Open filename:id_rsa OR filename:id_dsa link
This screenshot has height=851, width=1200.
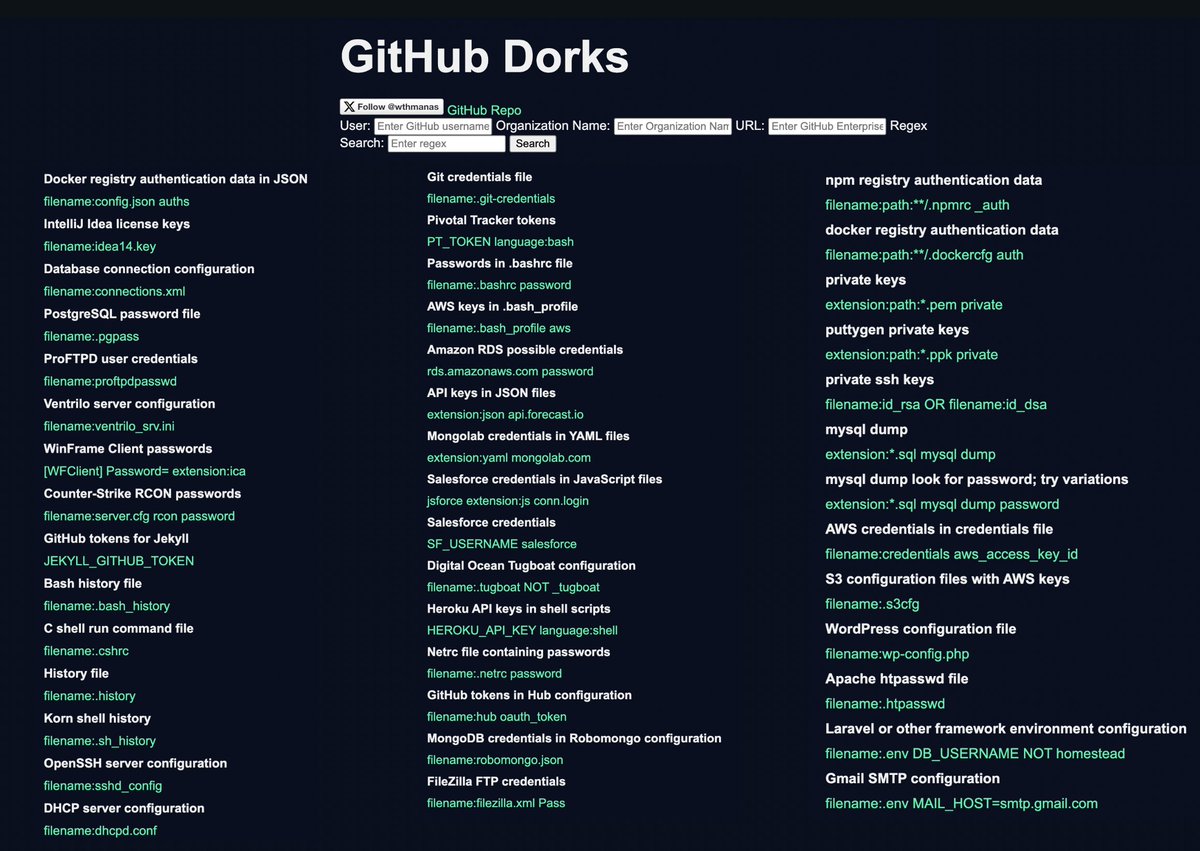[x=936, y=405]
